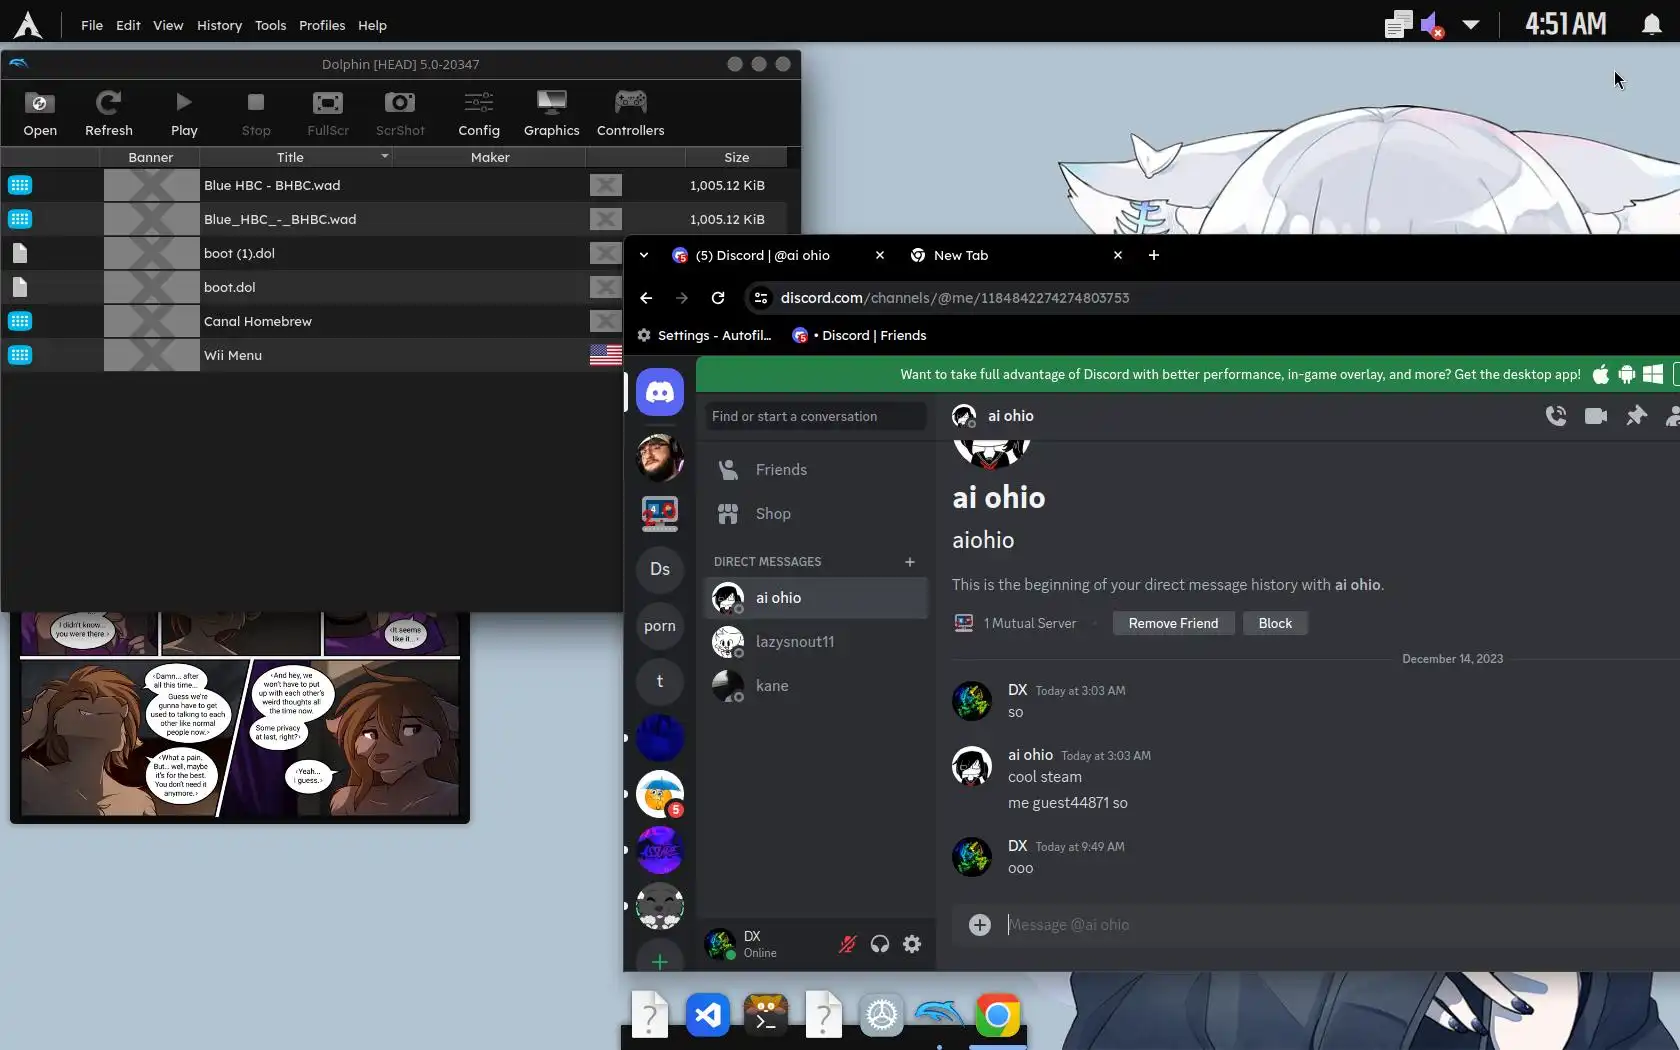Open the Tools menu
Viewport: 1680px width, 1050px height.
tap(270, 25)
